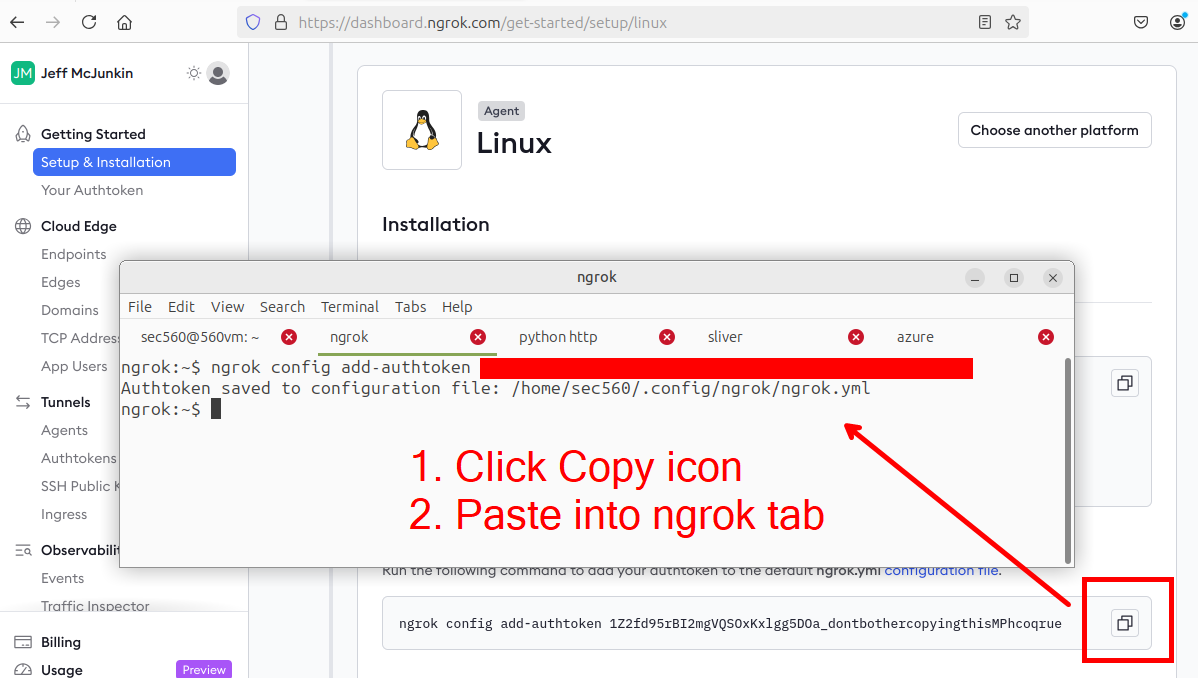Copy the add-authtoken command using copy icon

point(1124,623)
